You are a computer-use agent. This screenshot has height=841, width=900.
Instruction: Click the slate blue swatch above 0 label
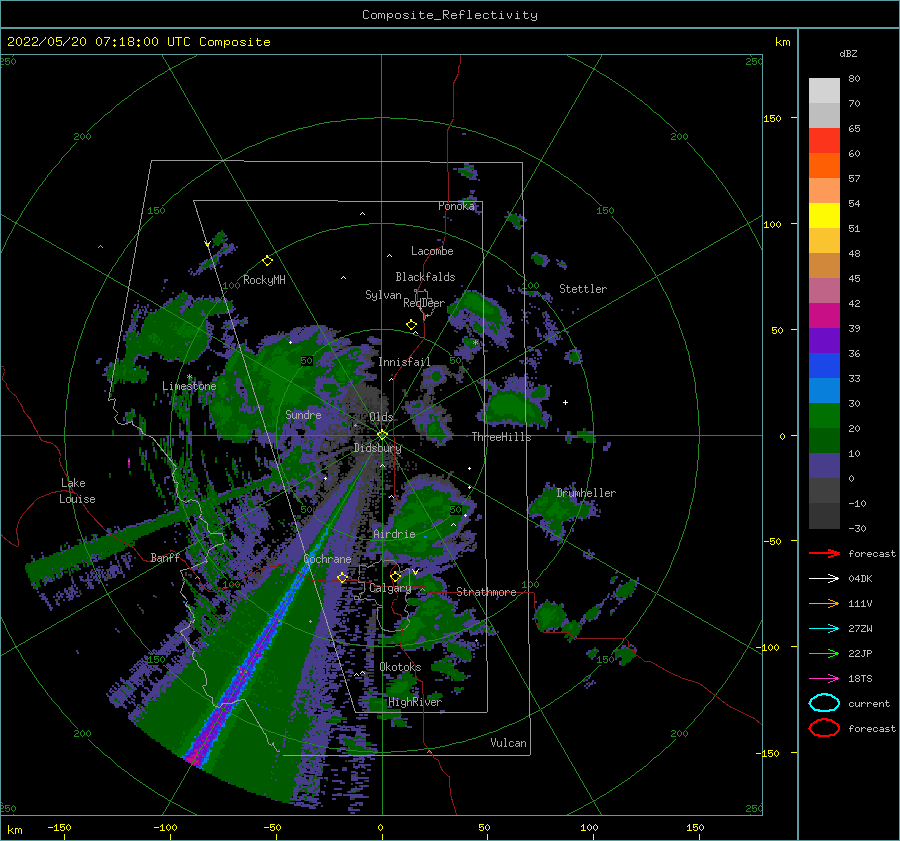(x=824, y=466)
